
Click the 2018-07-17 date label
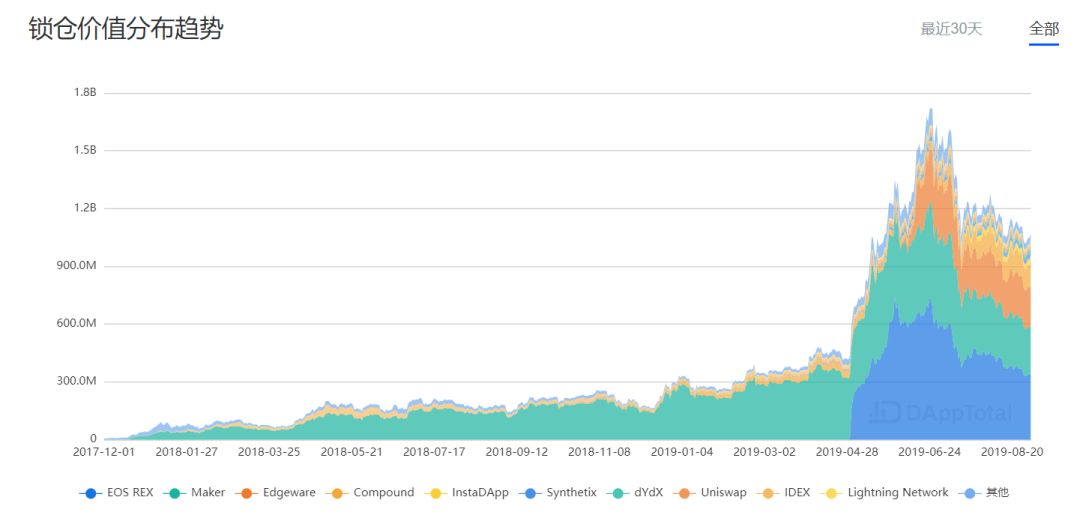tap(434, 453)
